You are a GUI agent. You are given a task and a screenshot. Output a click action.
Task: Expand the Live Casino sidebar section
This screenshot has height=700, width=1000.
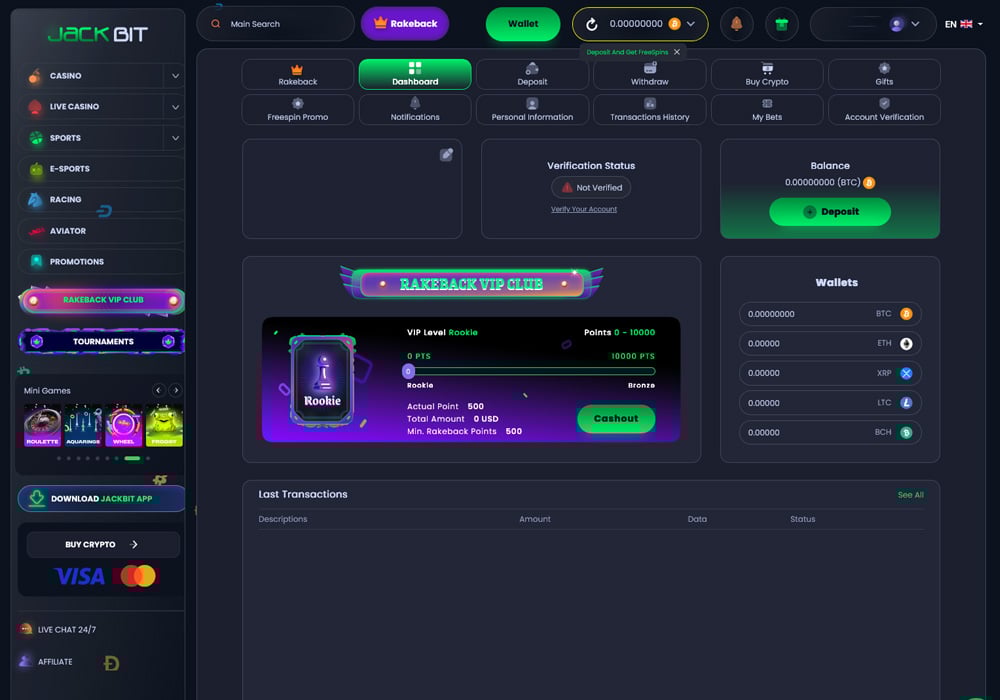[175, 107]
